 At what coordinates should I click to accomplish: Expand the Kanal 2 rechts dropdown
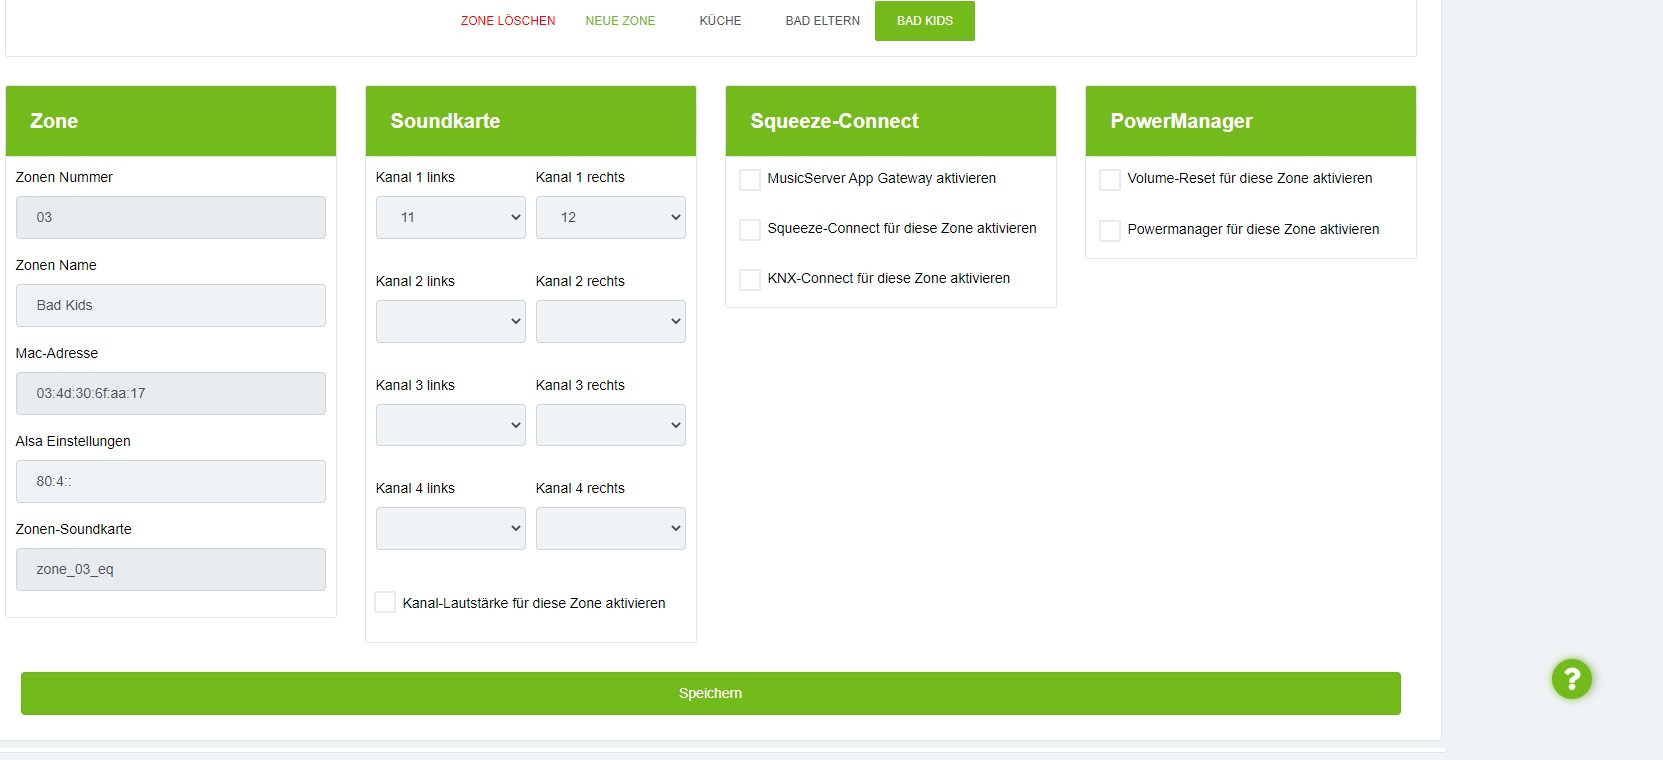611,321
